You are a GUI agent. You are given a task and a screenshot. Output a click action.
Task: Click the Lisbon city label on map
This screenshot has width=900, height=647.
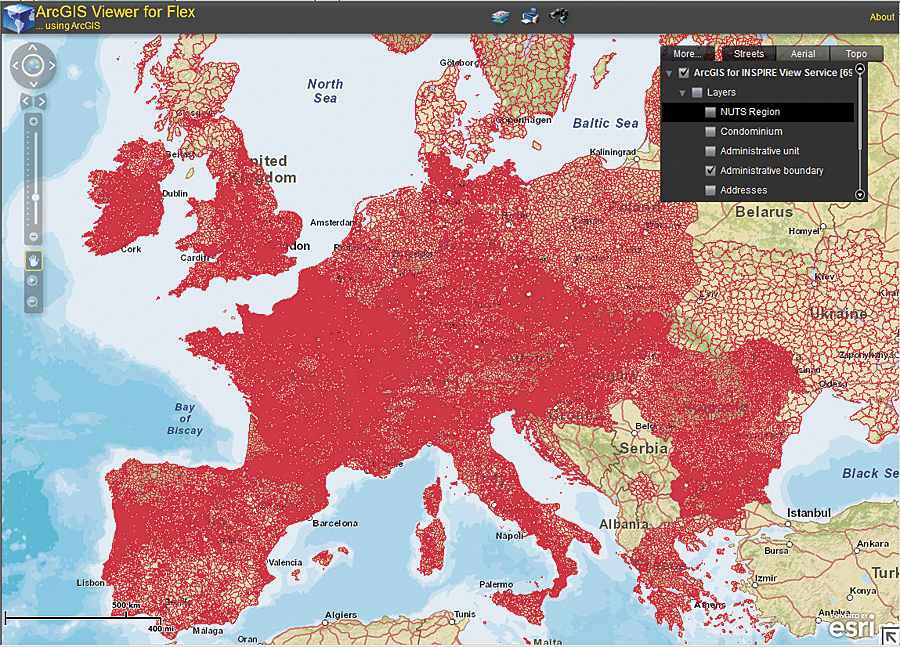tap(91, 583)
